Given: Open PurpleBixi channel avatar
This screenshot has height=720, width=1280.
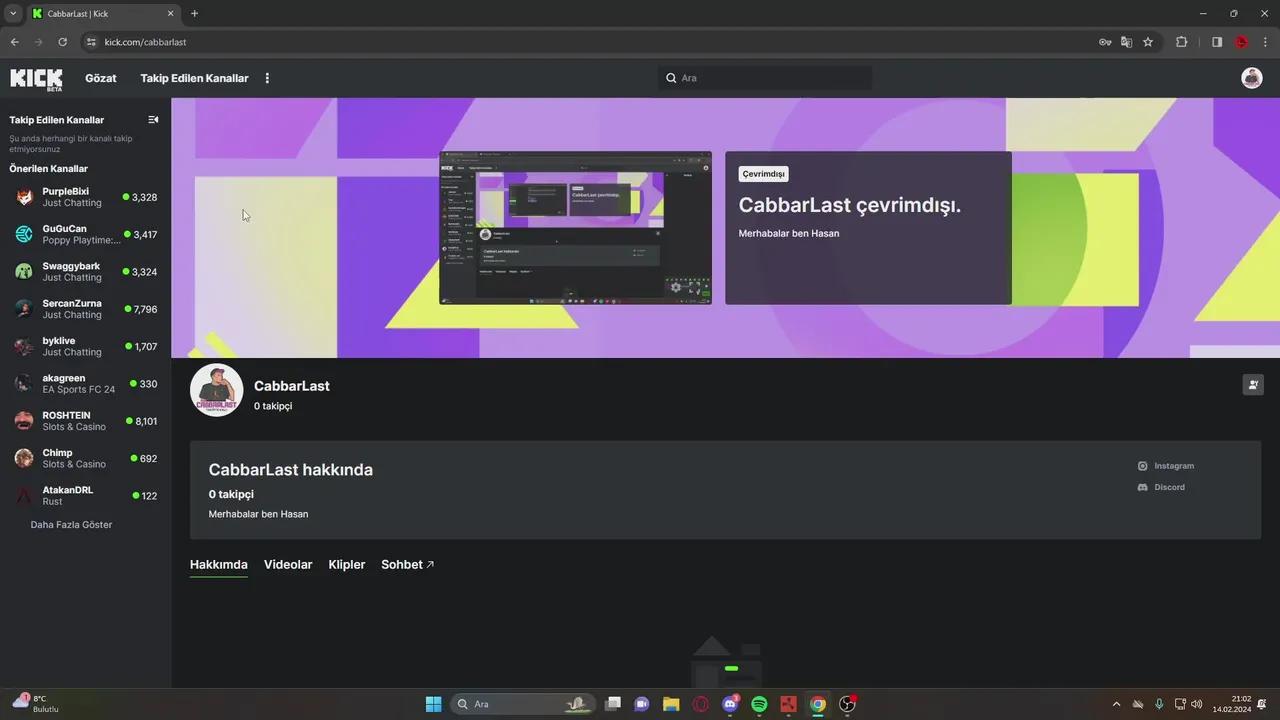Looking at the screenshot, I should [x=24, y=197].
